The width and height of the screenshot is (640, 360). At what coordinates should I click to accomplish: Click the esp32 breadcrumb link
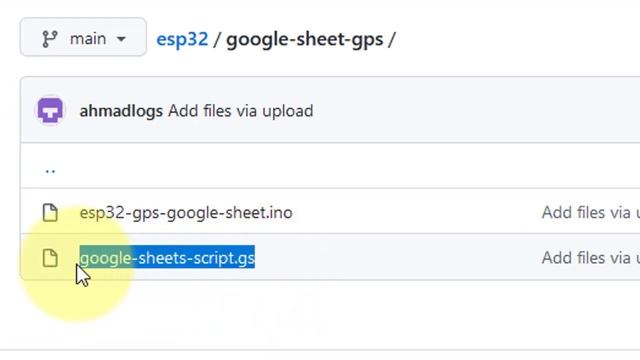pyautogui.click(x=182, y=39)
